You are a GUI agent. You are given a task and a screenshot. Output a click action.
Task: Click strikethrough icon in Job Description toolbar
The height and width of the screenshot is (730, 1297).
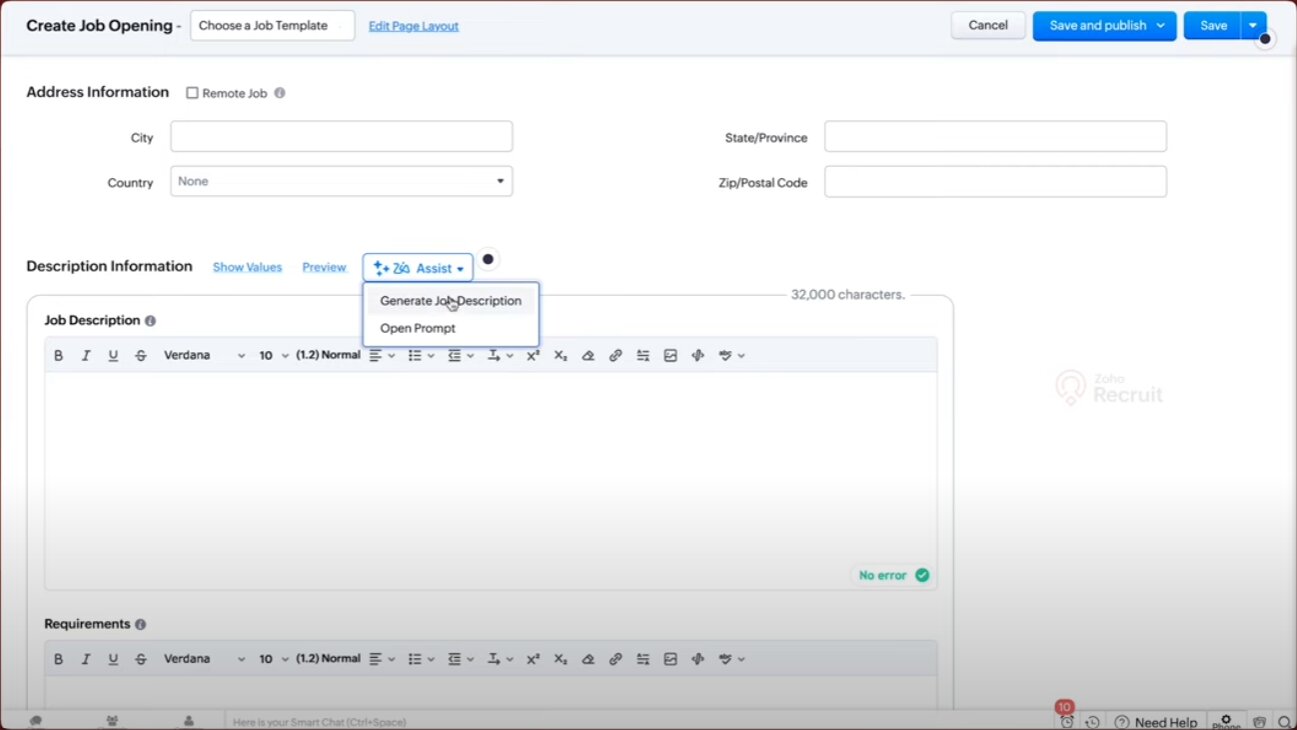(140, 356)
